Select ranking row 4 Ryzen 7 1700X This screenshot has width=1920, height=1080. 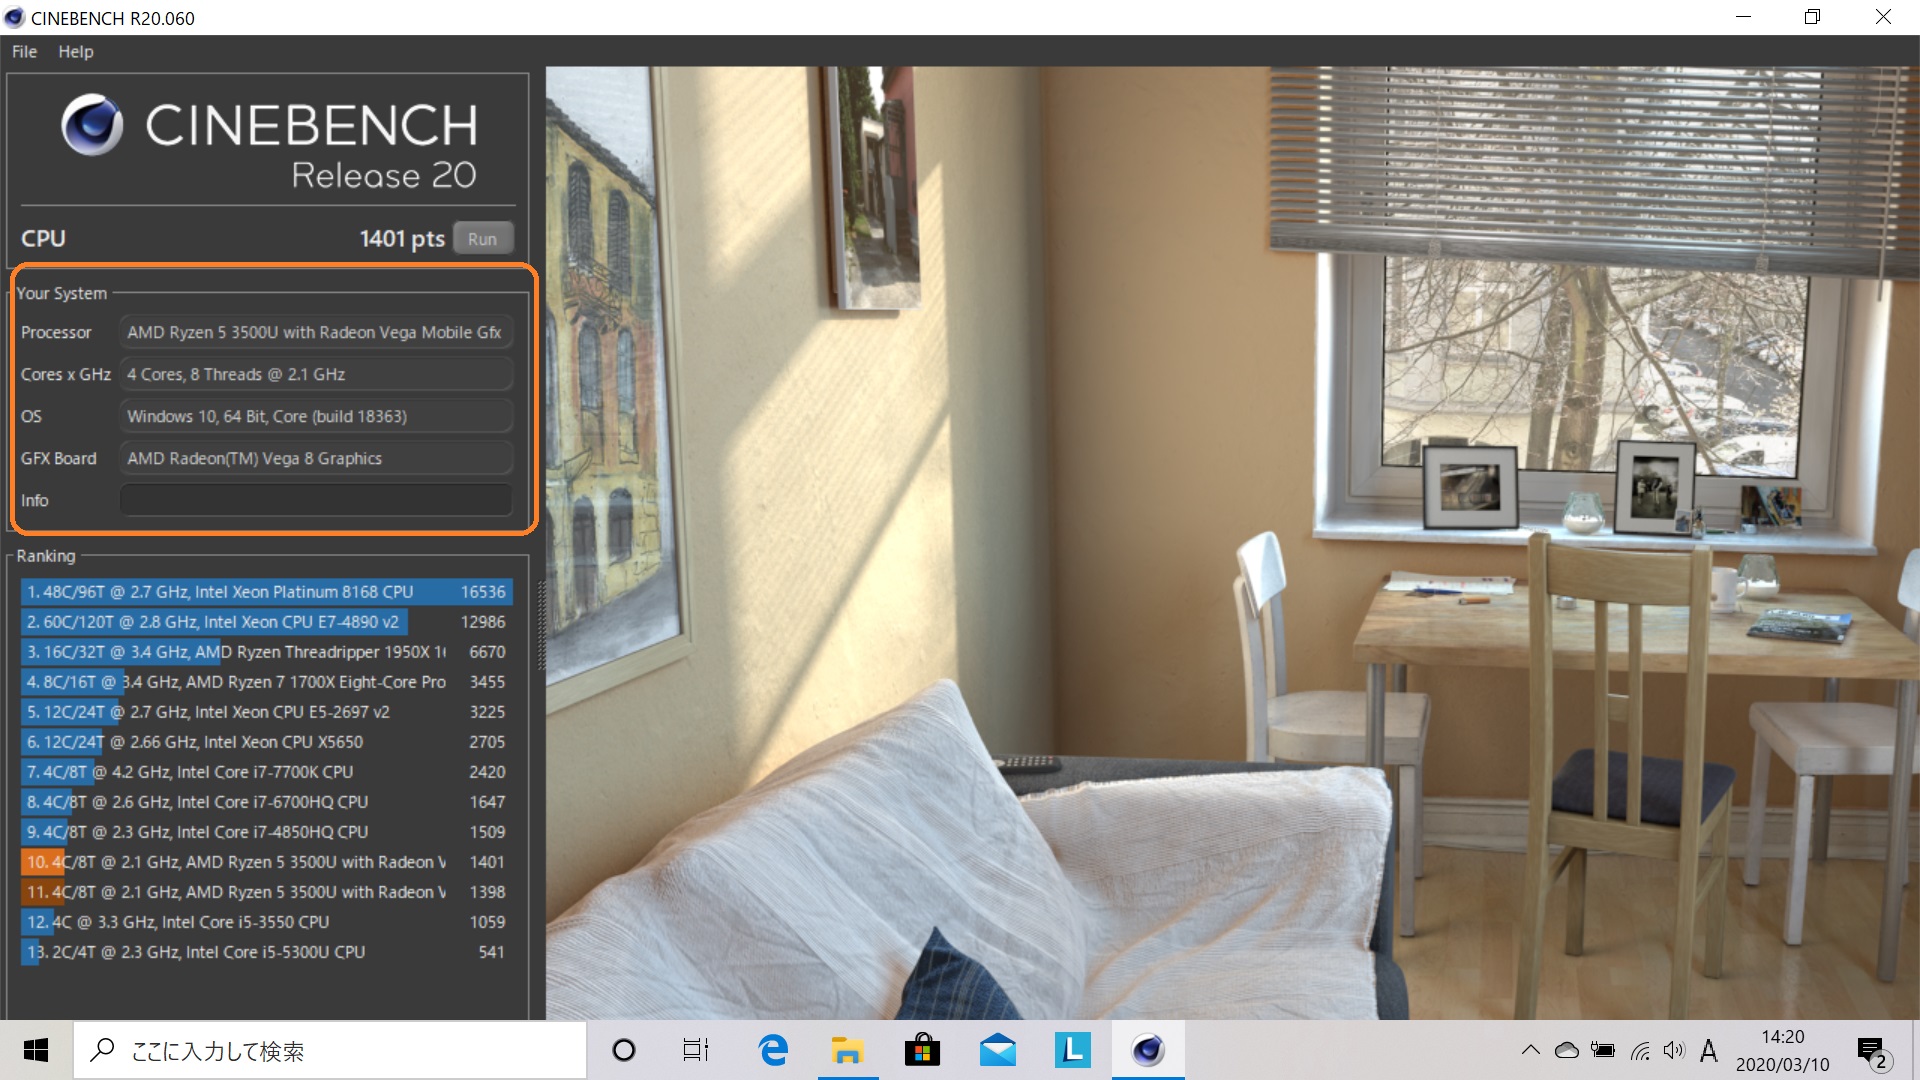pos(266,682)
